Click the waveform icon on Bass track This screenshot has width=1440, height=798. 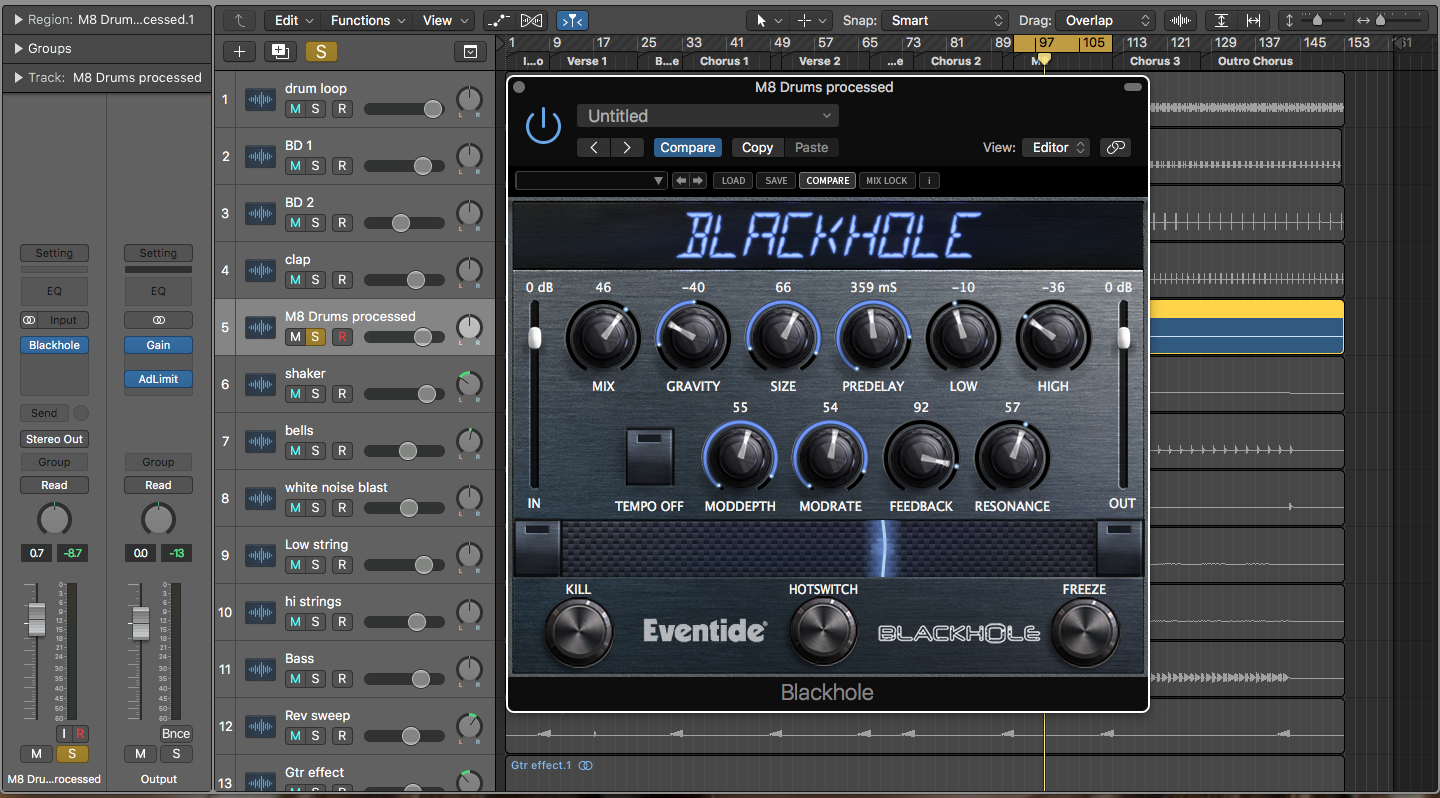(261, 669)
